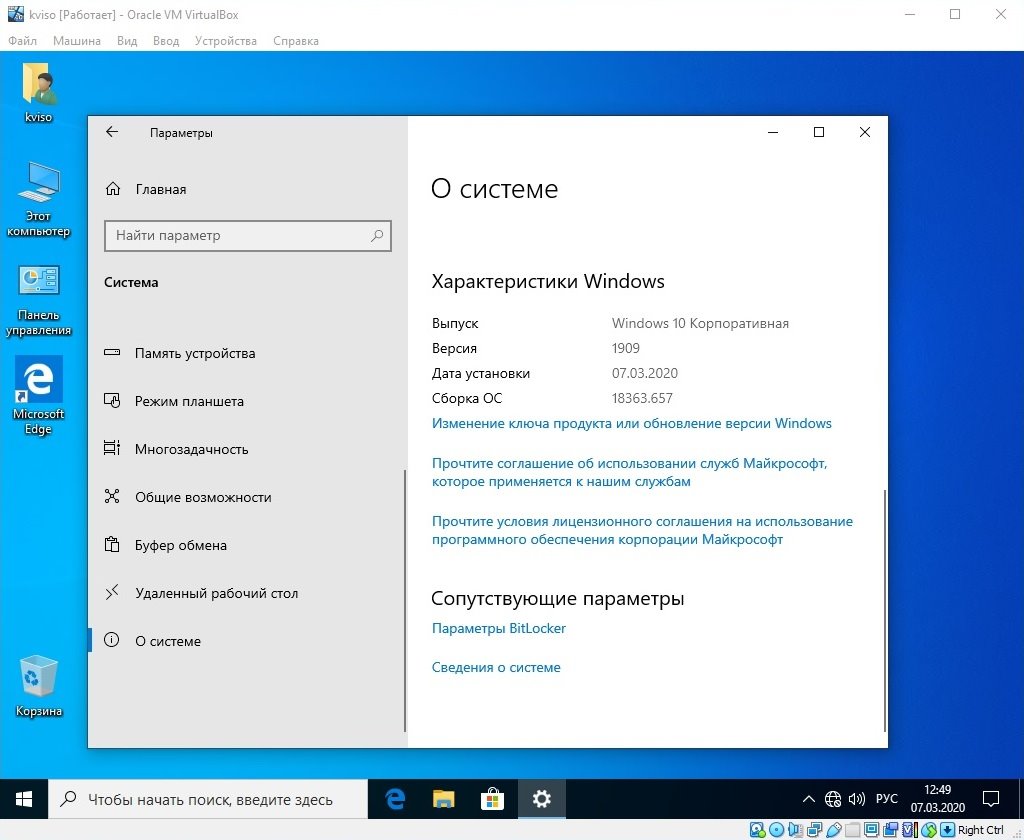Open the Файл menu in VirtualBox
This screenshot has height=840, width=1024.
[x=22, y=40]
